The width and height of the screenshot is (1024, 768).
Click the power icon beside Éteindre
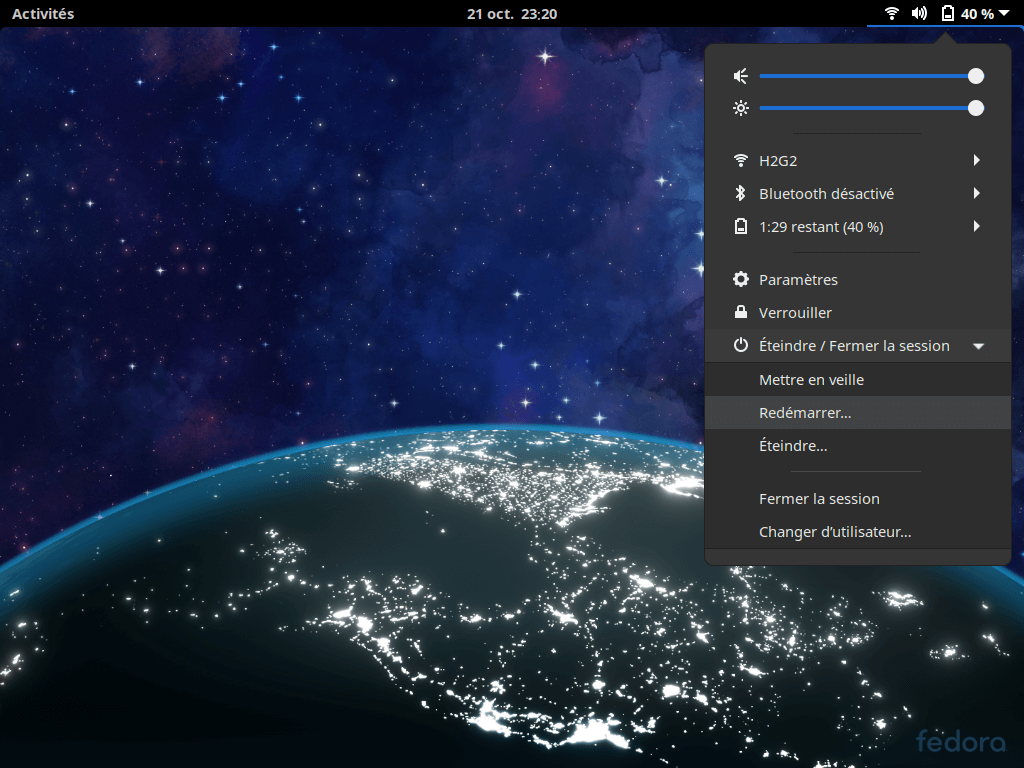tap(741, 345)
